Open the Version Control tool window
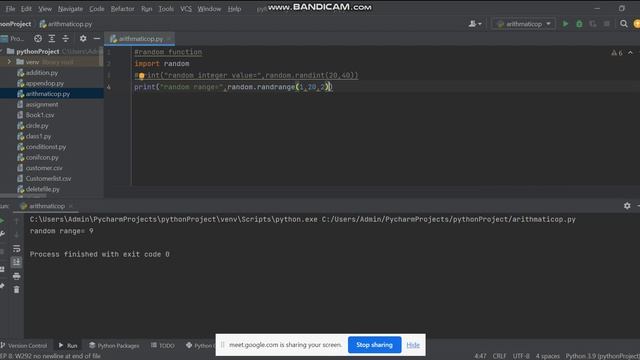Image resolution: width=640 pixels, height=360 pixels. pyautogui.click(x=24, y=346)
